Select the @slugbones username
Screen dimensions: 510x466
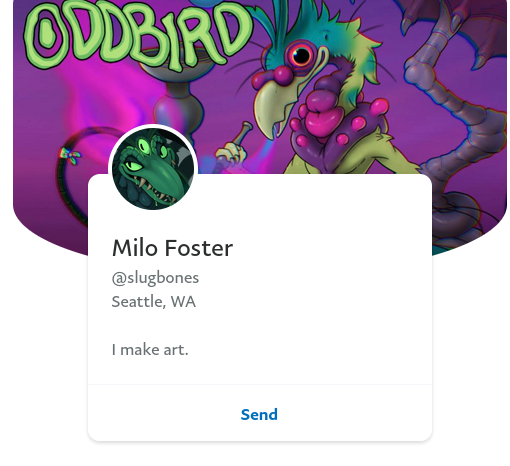[155, 278]
